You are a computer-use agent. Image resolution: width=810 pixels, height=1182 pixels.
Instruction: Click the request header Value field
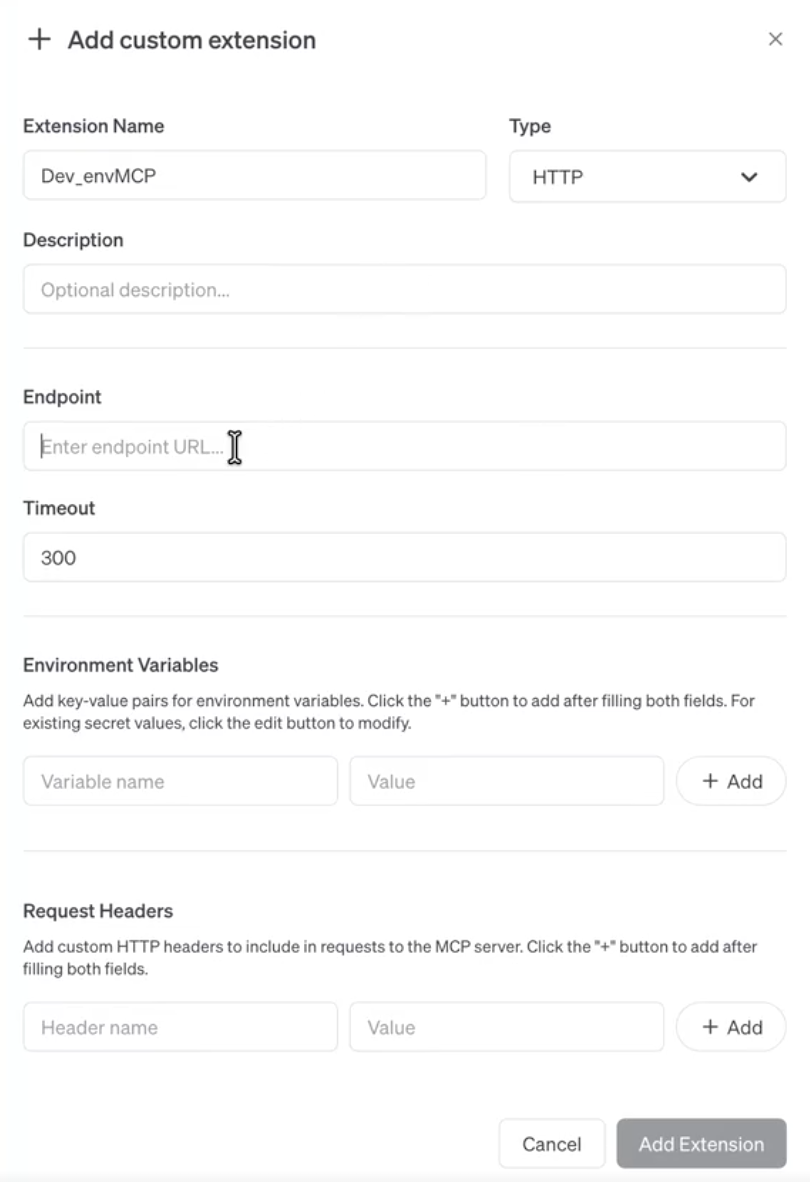(x=506, y=1027)
